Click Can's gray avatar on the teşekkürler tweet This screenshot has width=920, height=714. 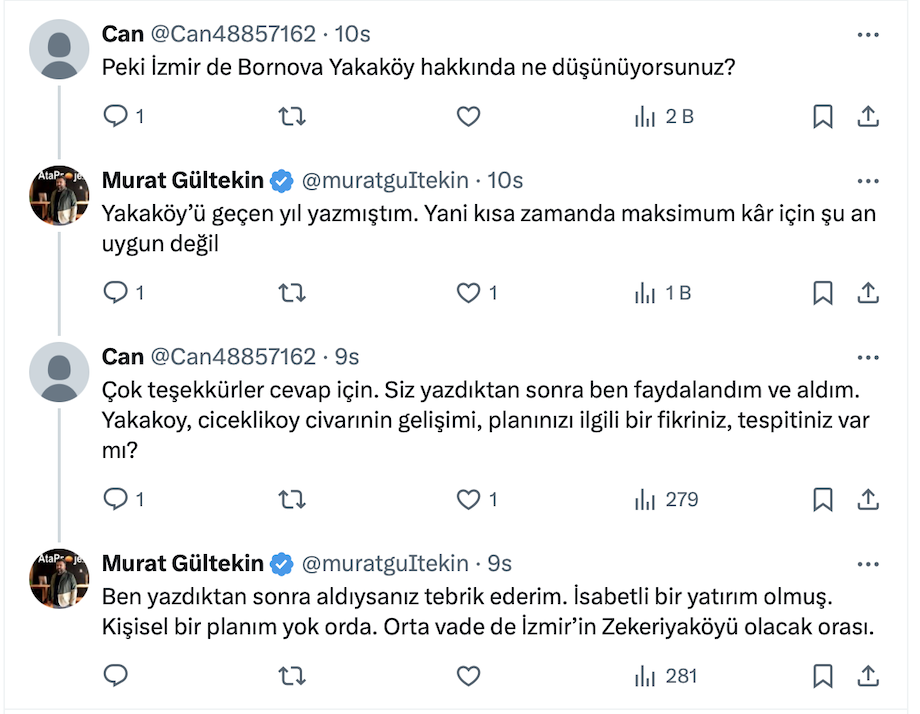(x=60, y=372)
